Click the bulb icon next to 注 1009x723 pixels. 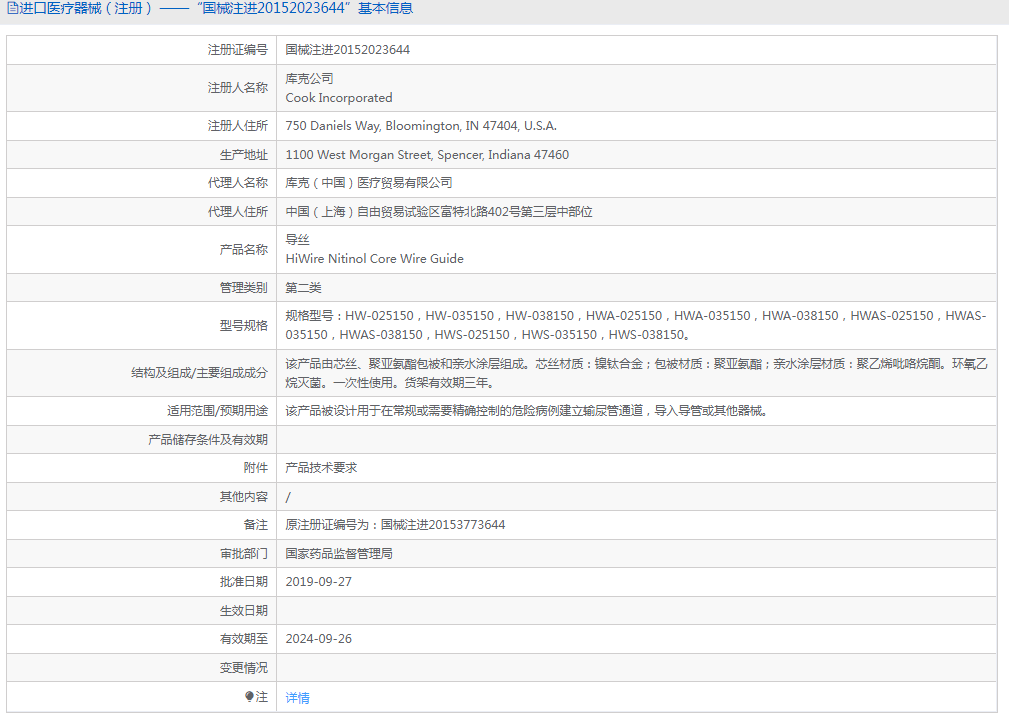[x=250, y=696]
